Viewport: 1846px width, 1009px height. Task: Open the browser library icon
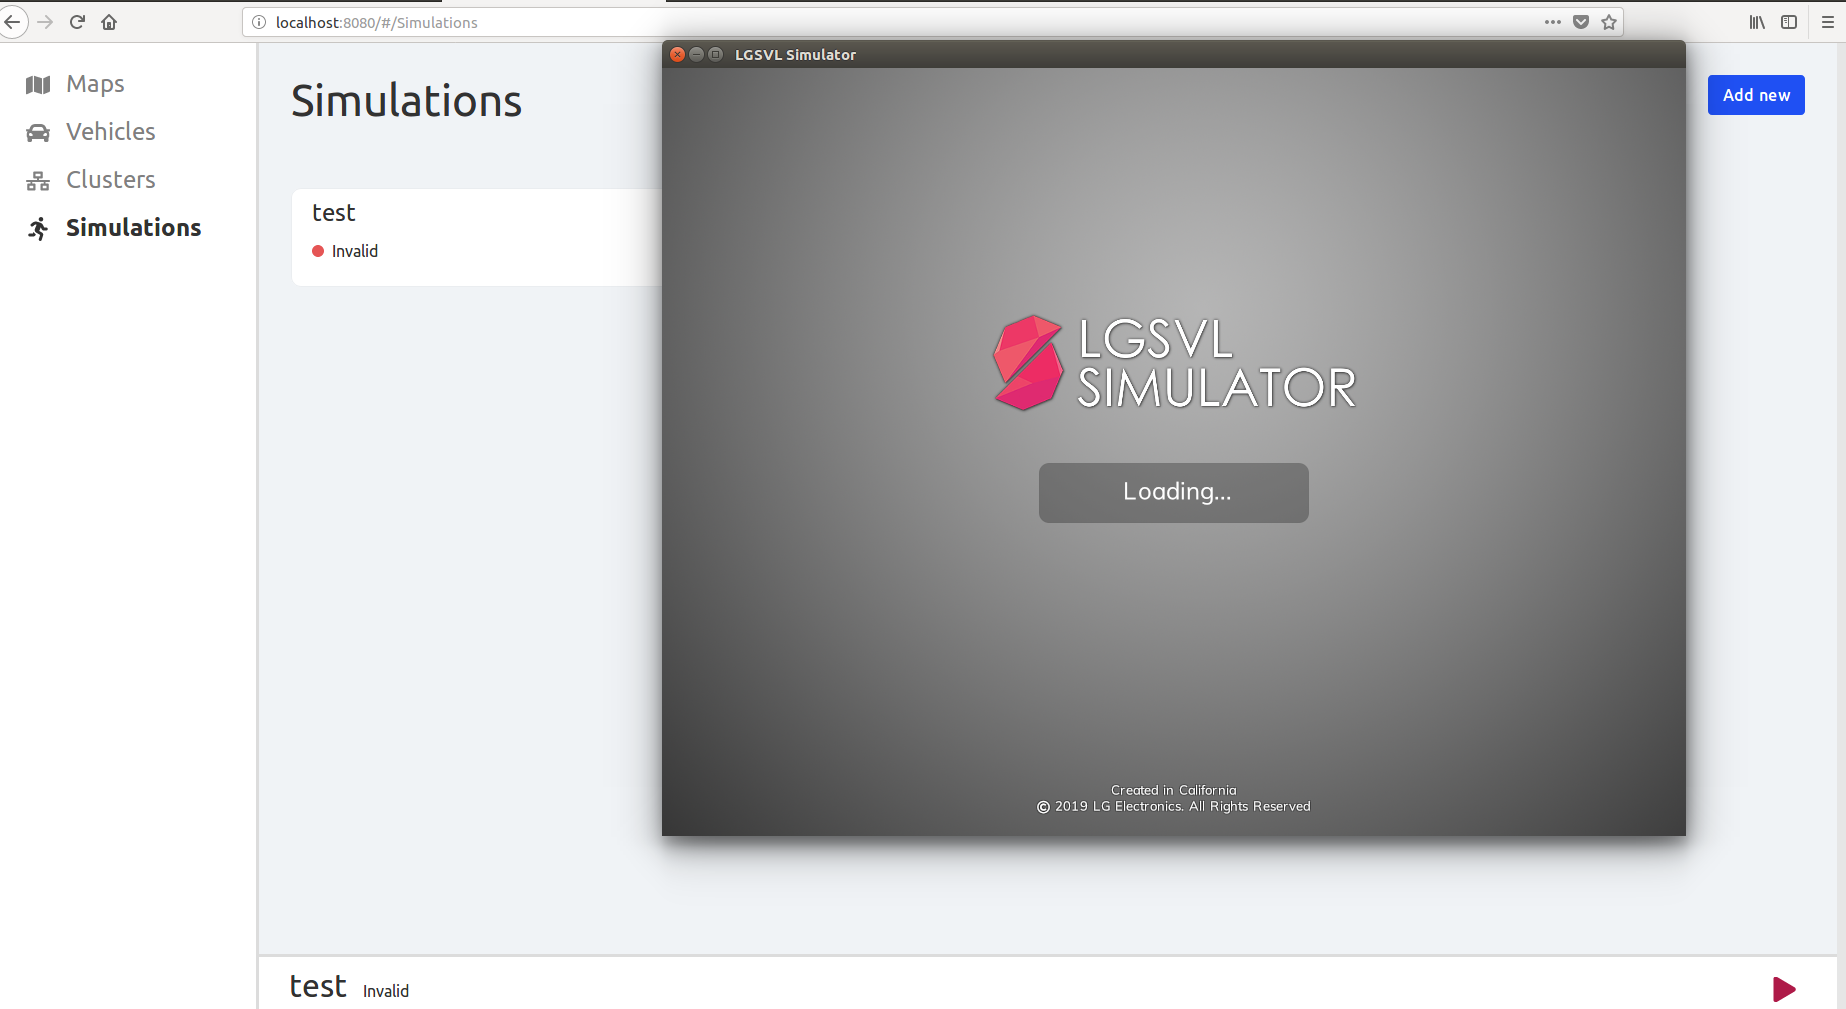click(1756, 21)
